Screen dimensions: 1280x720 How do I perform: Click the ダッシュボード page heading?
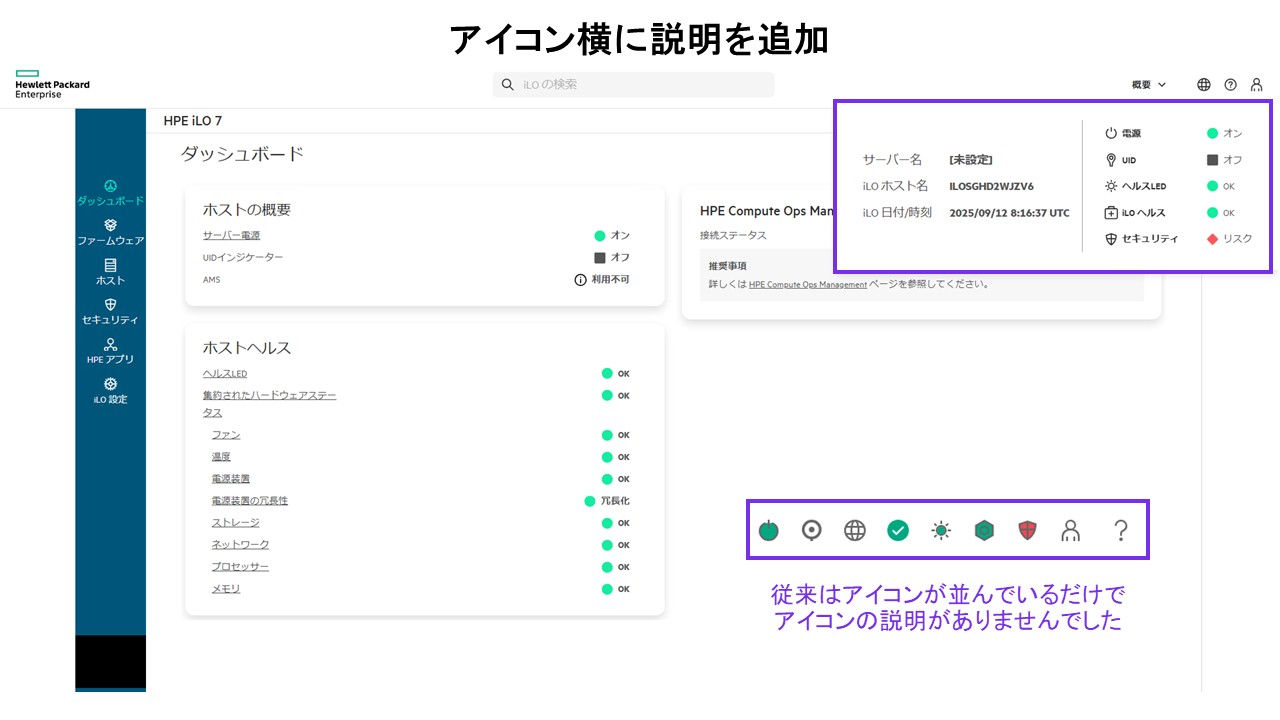tap(242, 154)
